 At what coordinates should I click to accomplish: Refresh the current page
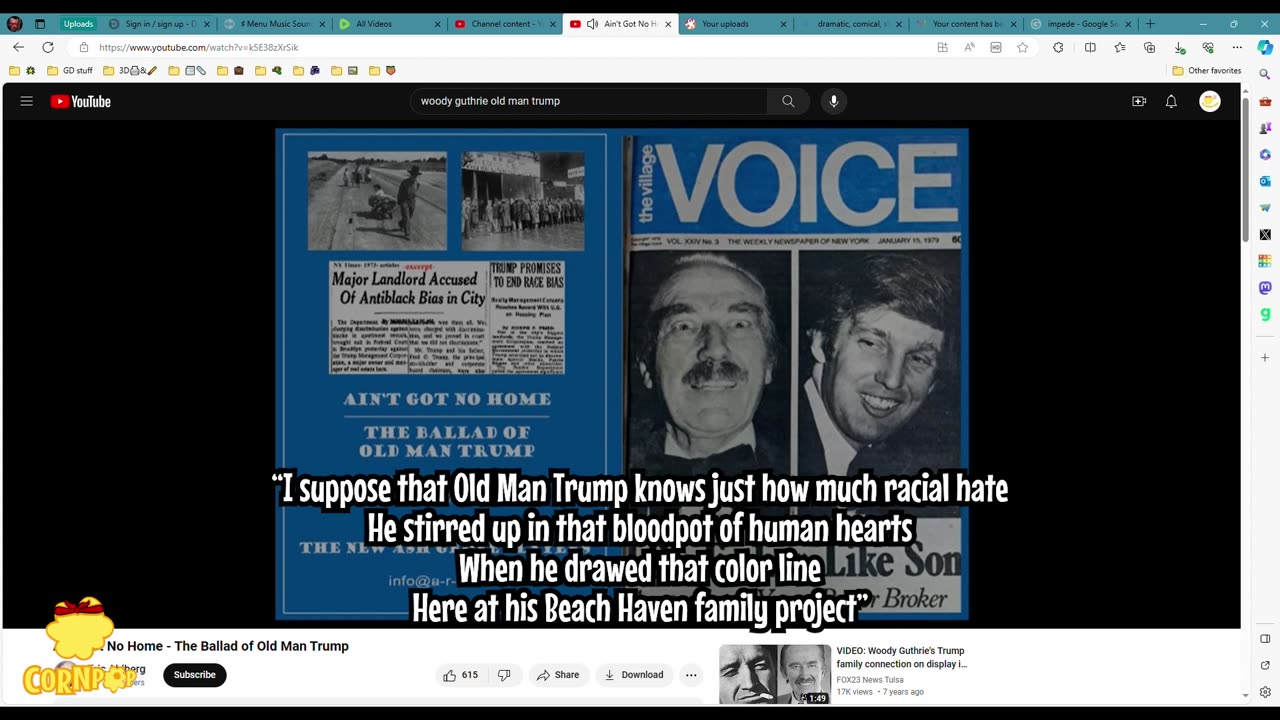(47, 47)
